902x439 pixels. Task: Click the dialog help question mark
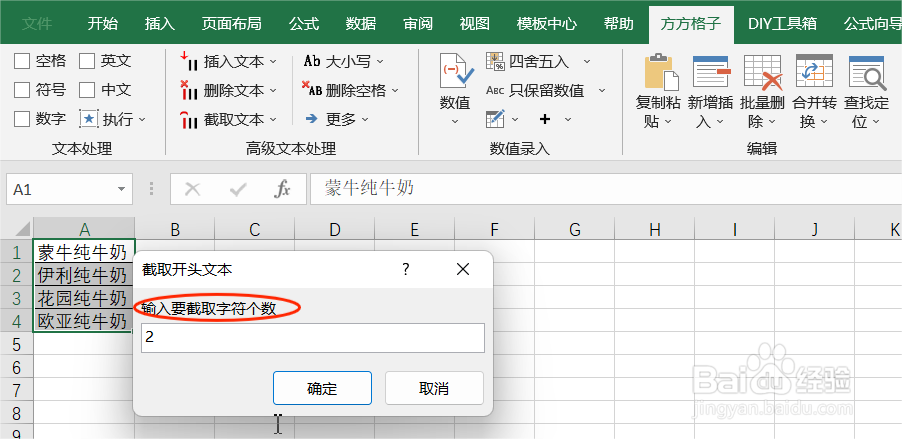point(406,269)
